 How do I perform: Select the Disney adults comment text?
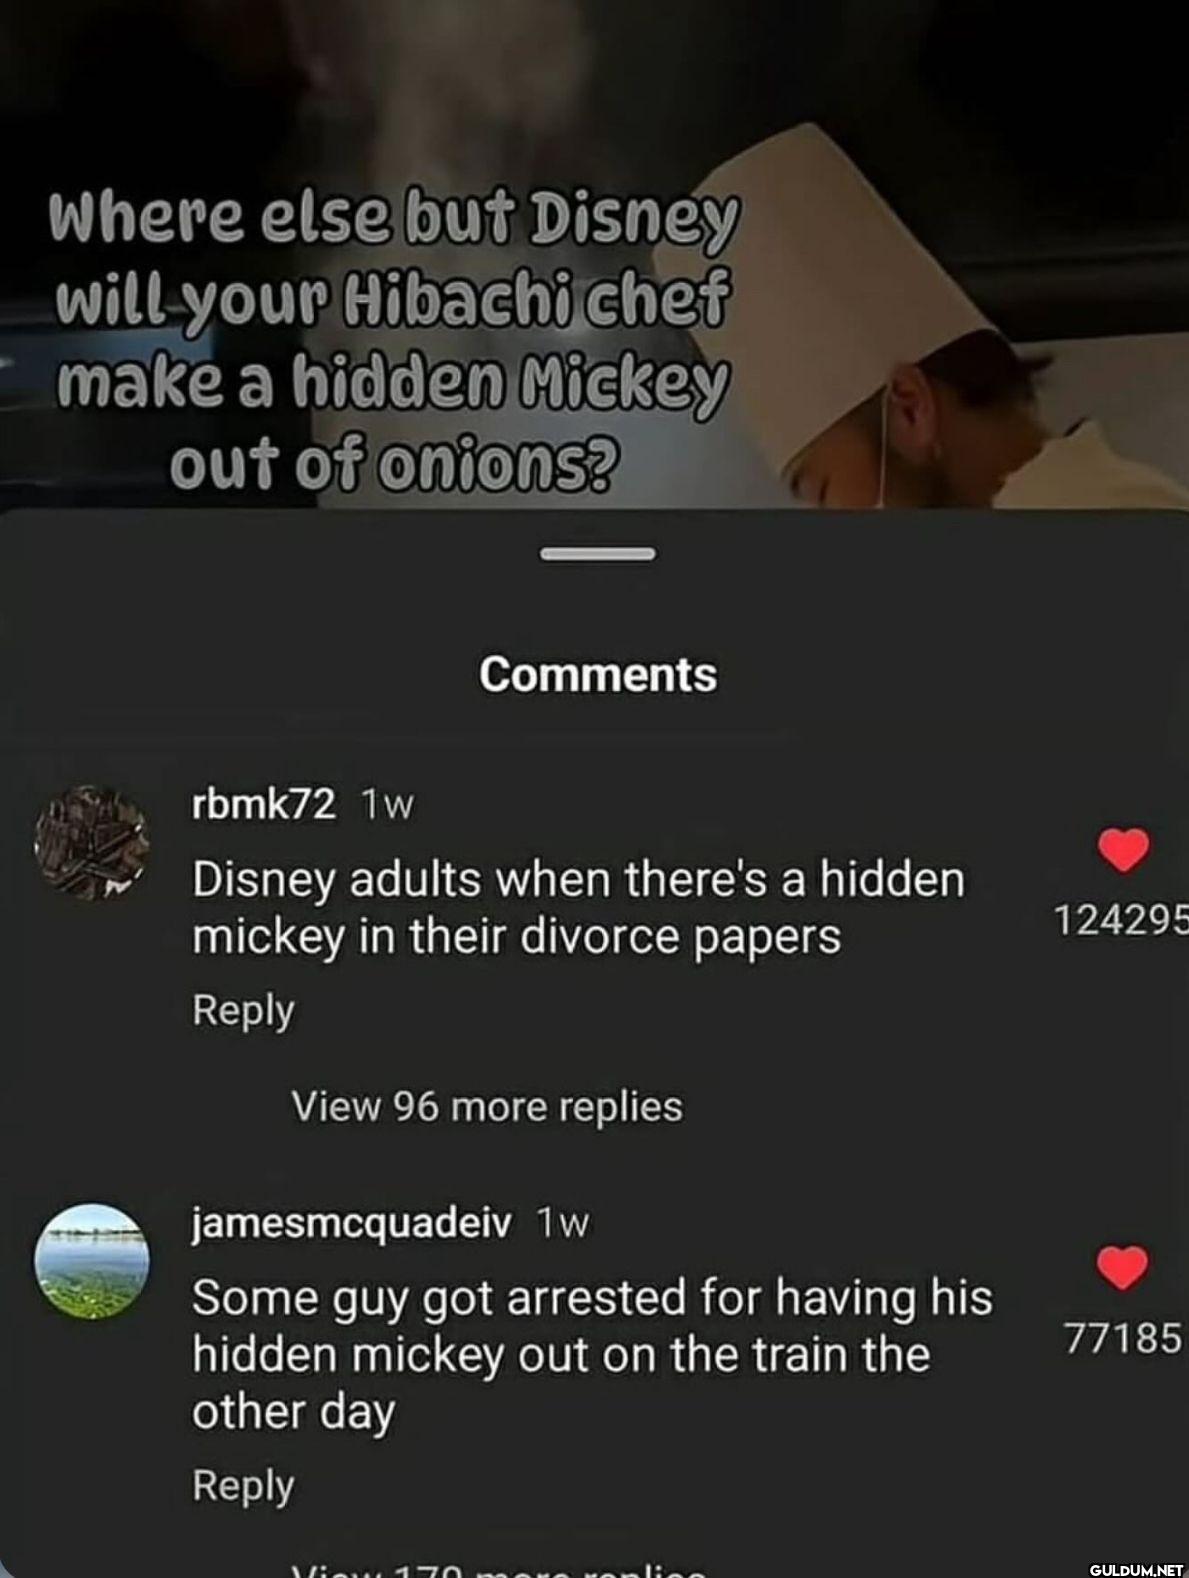tap(578, 908)
